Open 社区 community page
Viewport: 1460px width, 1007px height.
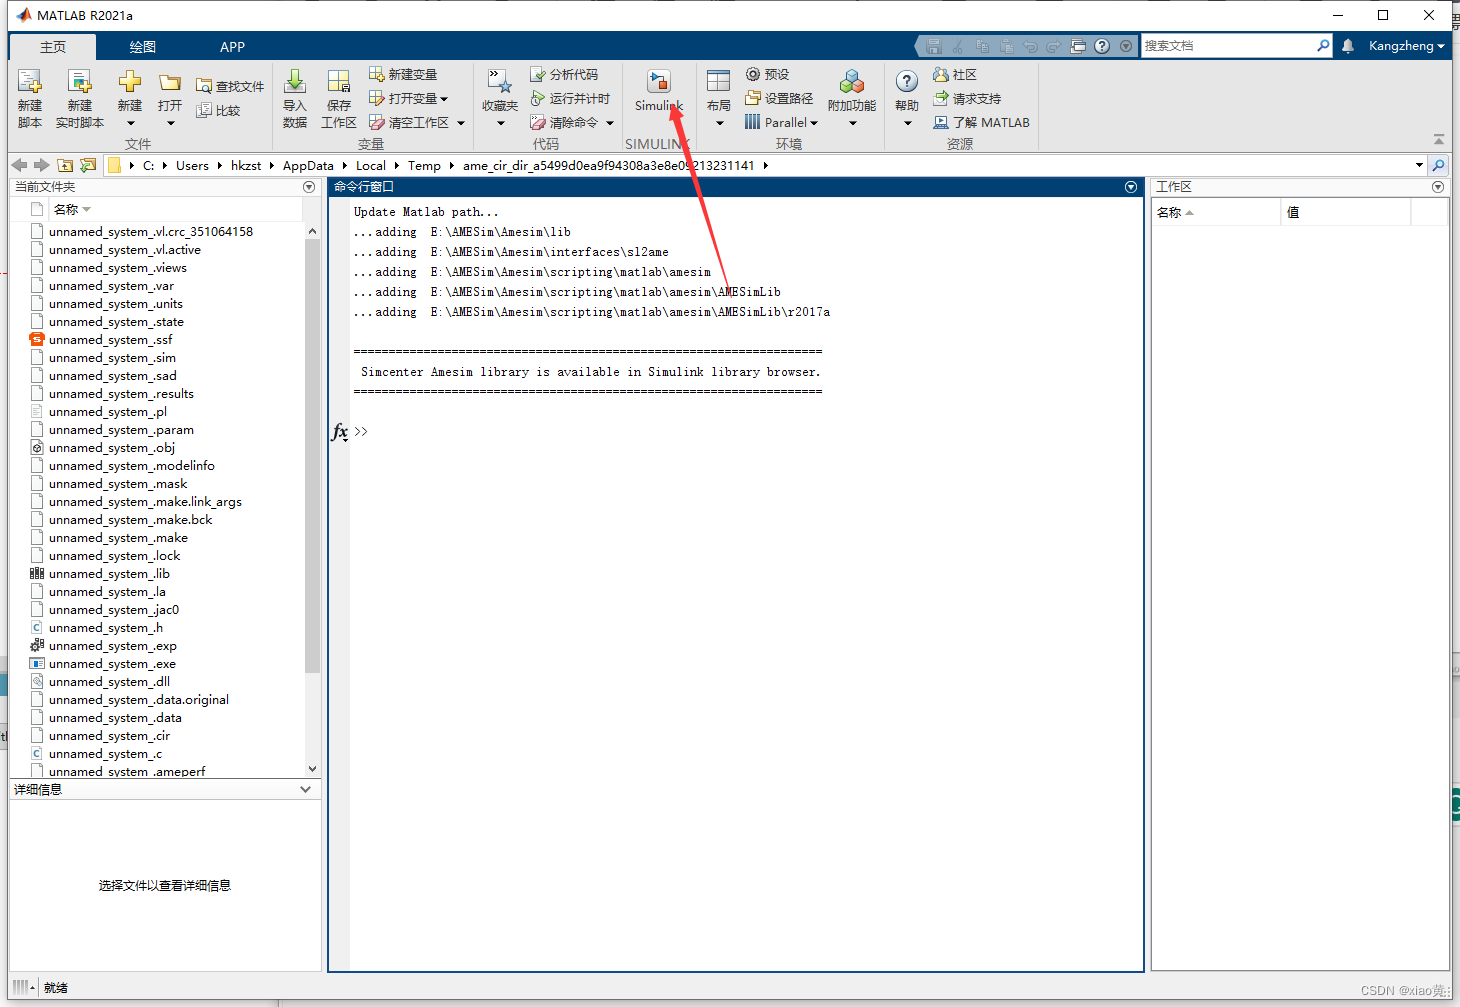coord(955,74)
